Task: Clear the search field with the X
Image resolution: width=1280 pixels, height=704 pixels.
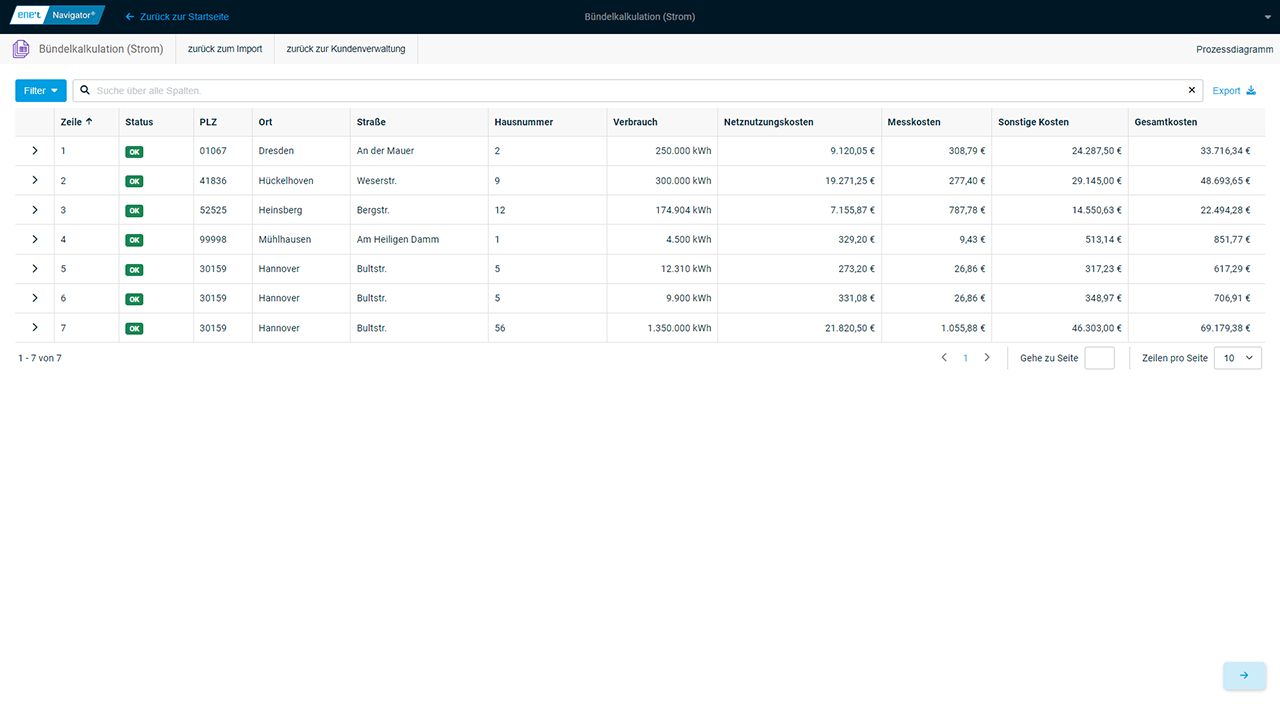Action: pyautogui.click(x=1191, y=90)
